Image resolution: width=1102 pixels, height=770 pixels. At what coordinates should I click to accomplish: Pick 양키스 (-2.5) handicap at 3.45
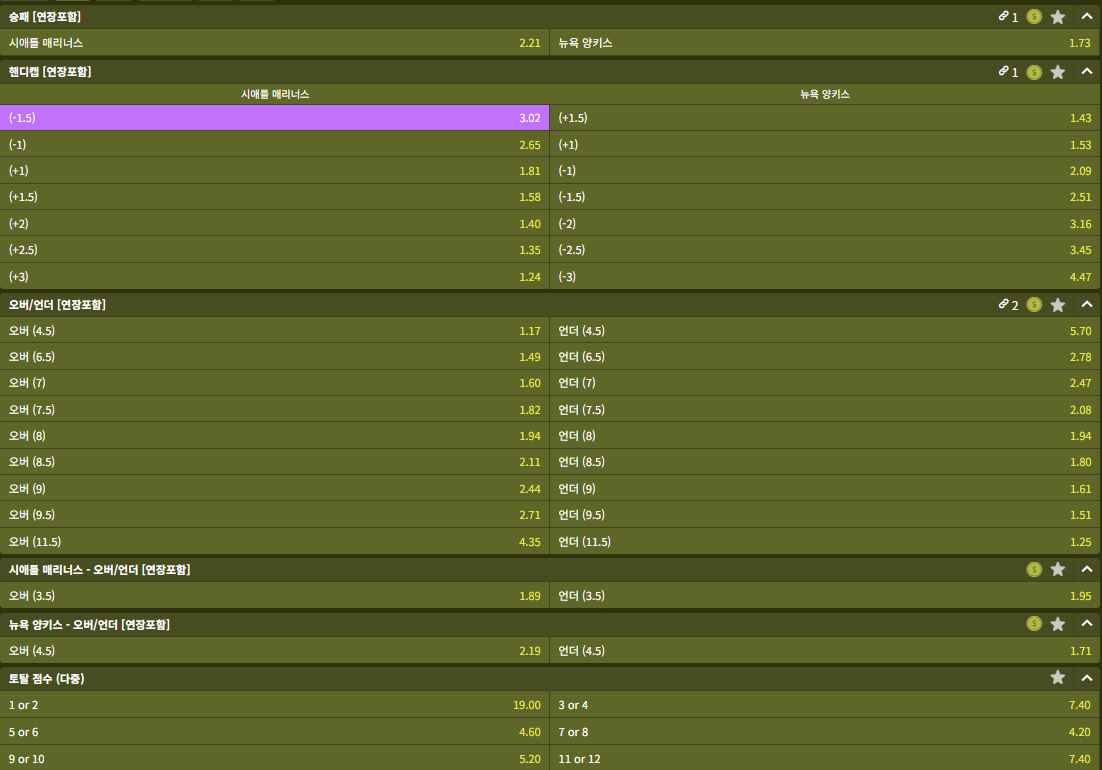click(825, 249)
